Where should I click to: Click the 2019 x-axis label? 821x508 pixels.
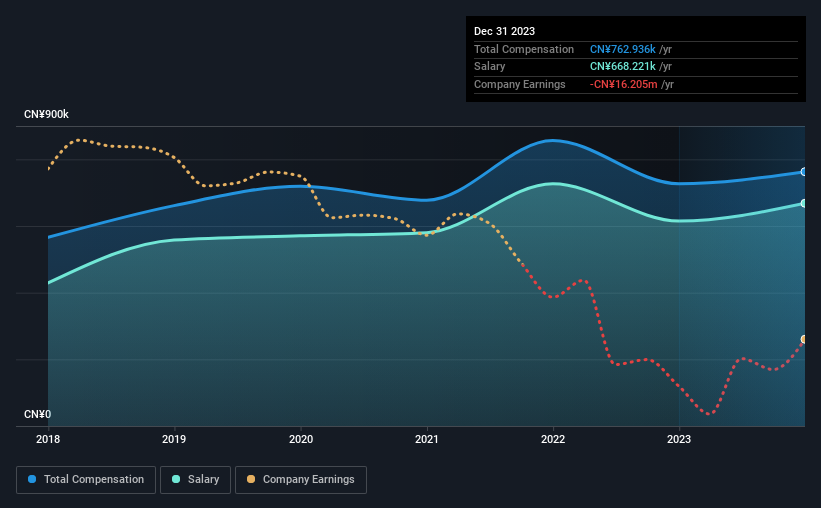click(x=174, y=439)
